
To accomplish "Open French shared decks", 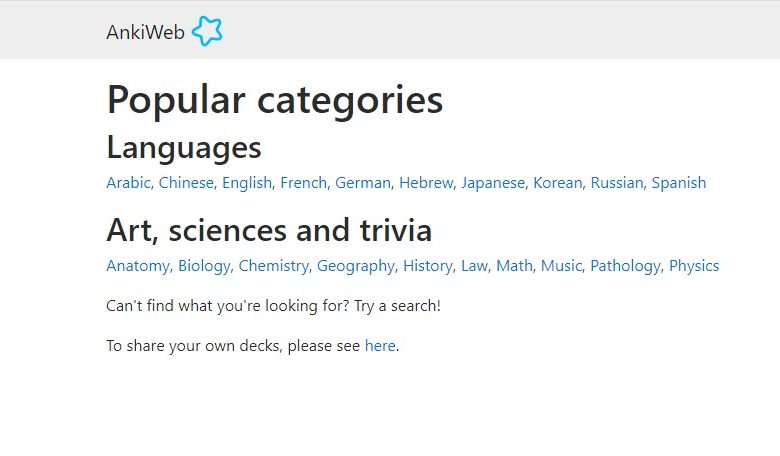I will tap(303, 182).
